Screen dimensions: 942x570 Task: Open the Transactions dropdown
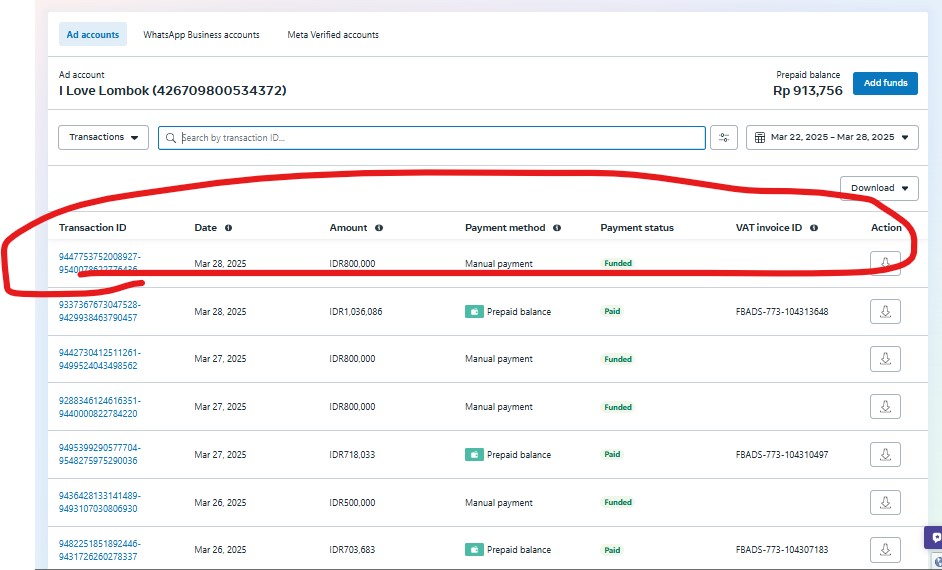(x=103, y=138)
